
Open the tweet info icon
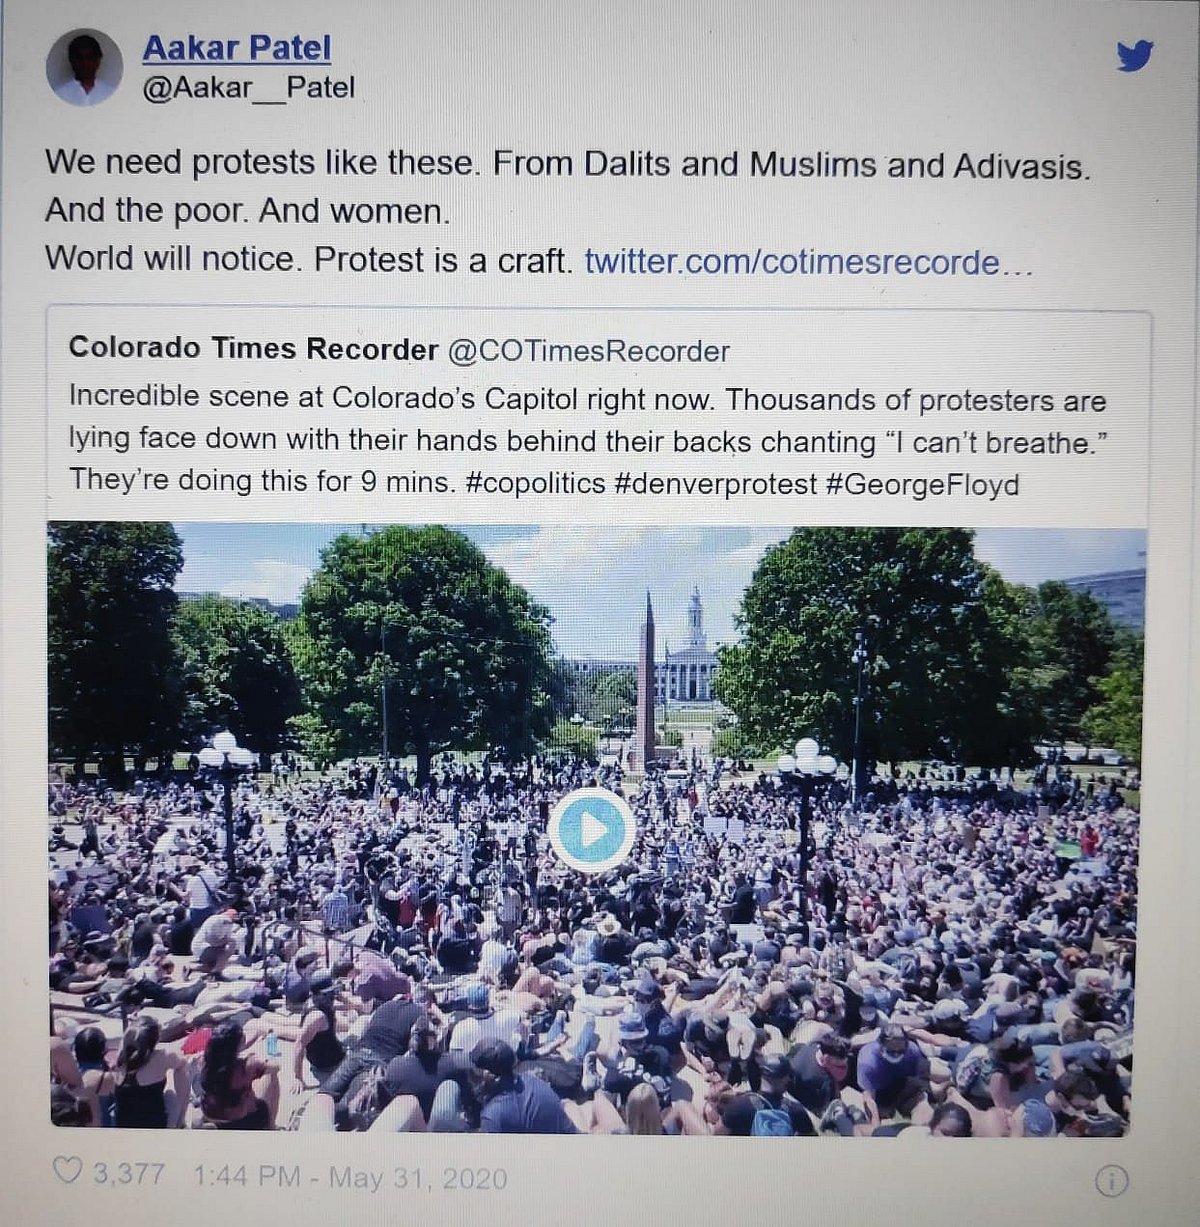coord(1111,1181)
